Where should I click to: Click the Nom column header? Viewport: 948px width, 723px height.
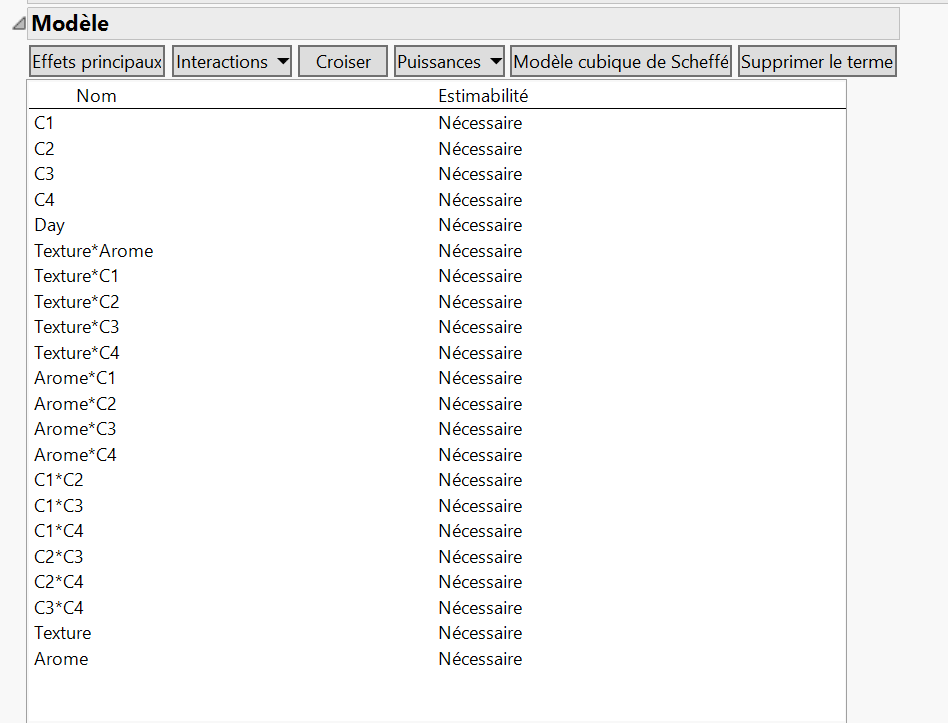click(96, 95)
